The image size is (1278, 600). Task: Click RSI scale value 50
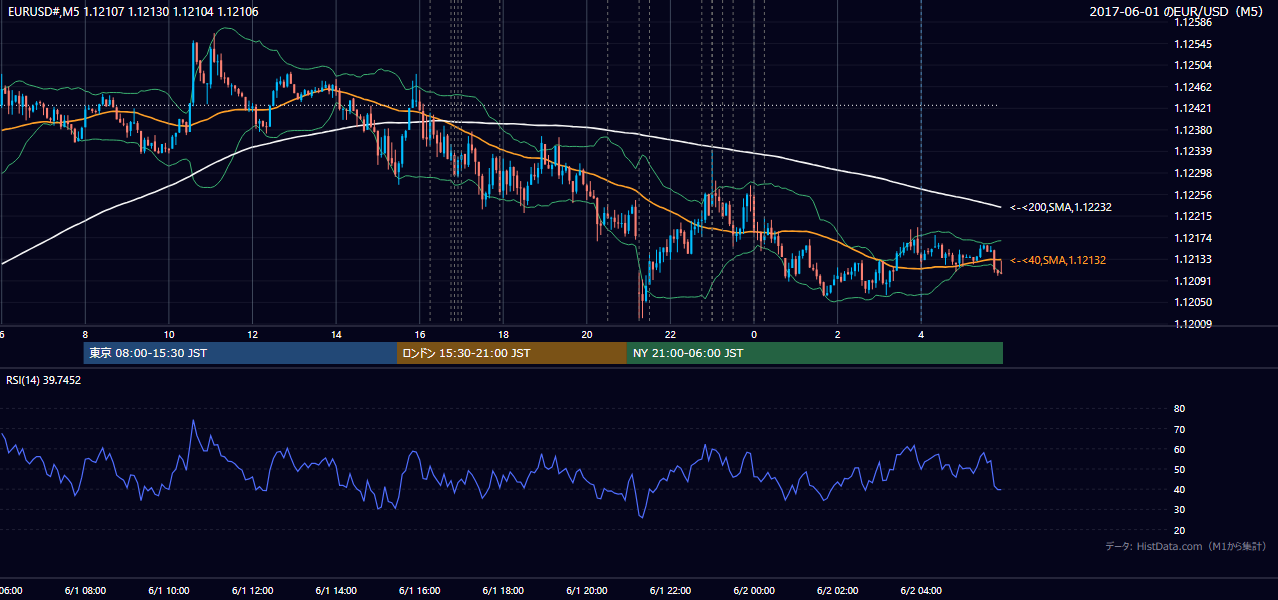[x=1179, y=469]
